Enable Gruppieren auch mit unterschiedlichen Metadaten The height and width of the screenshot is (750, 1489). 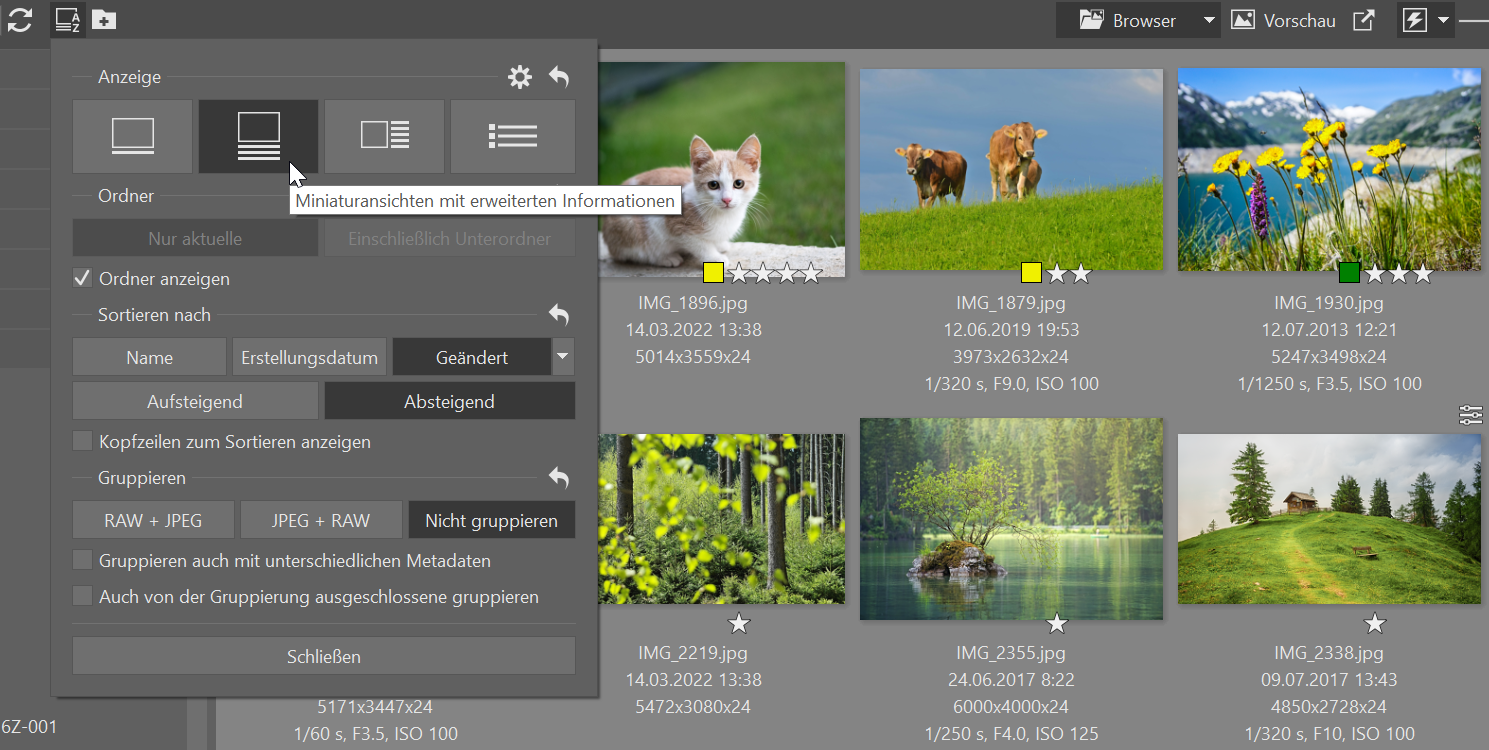pos(83,560)
